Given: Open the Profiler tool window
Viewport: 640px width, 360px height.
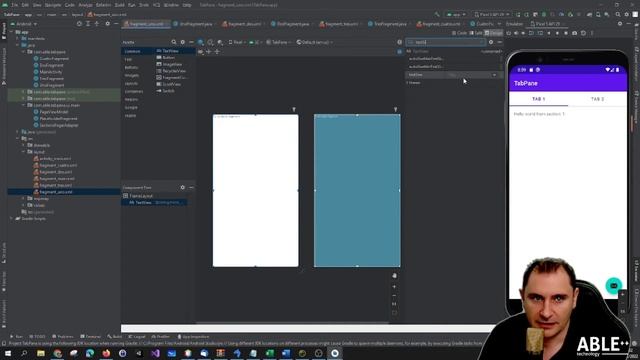Looking at the screenshot, I should point(160,337).
